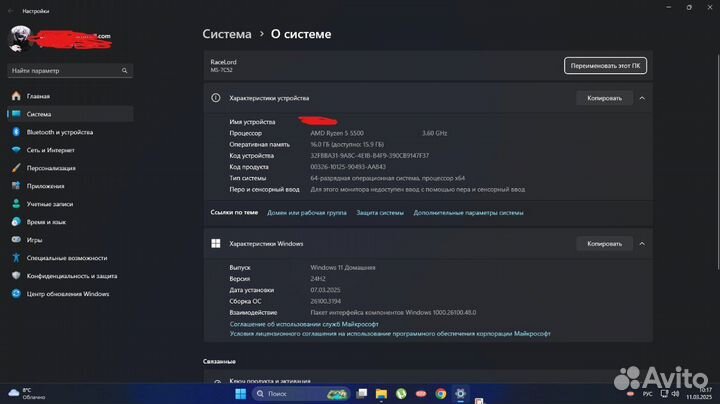This screenshot has width=720, height=404.
Task: Open Специальные возможности via its icon
Action: 16,258
